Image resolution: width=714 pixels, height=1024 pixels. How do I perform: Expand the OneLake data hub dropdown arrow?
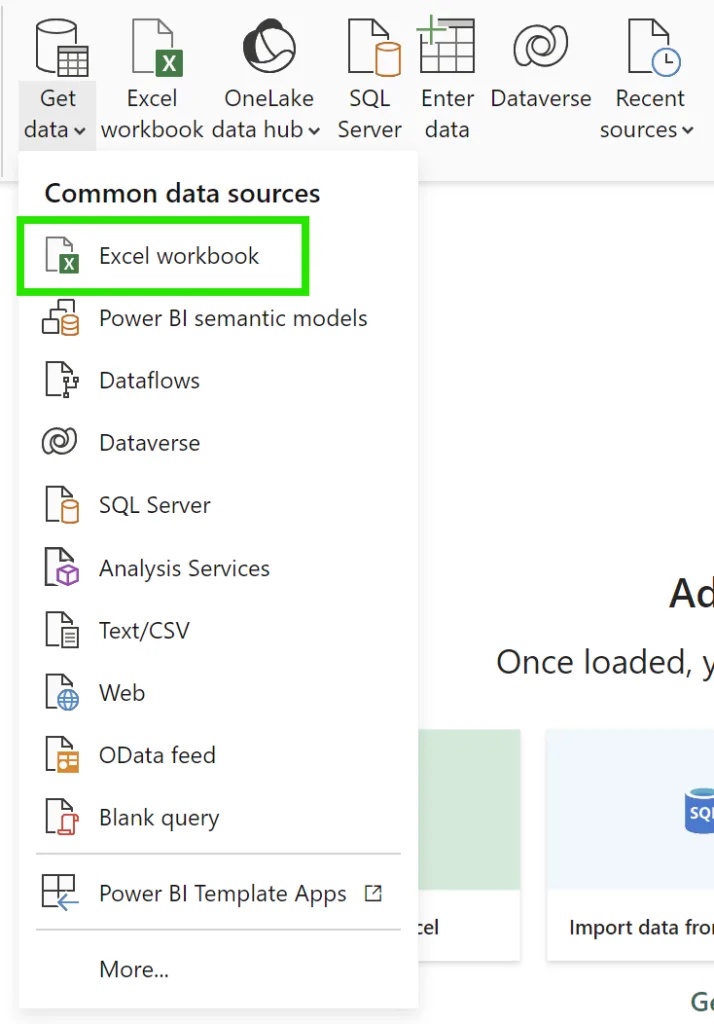tap(314, 131)
